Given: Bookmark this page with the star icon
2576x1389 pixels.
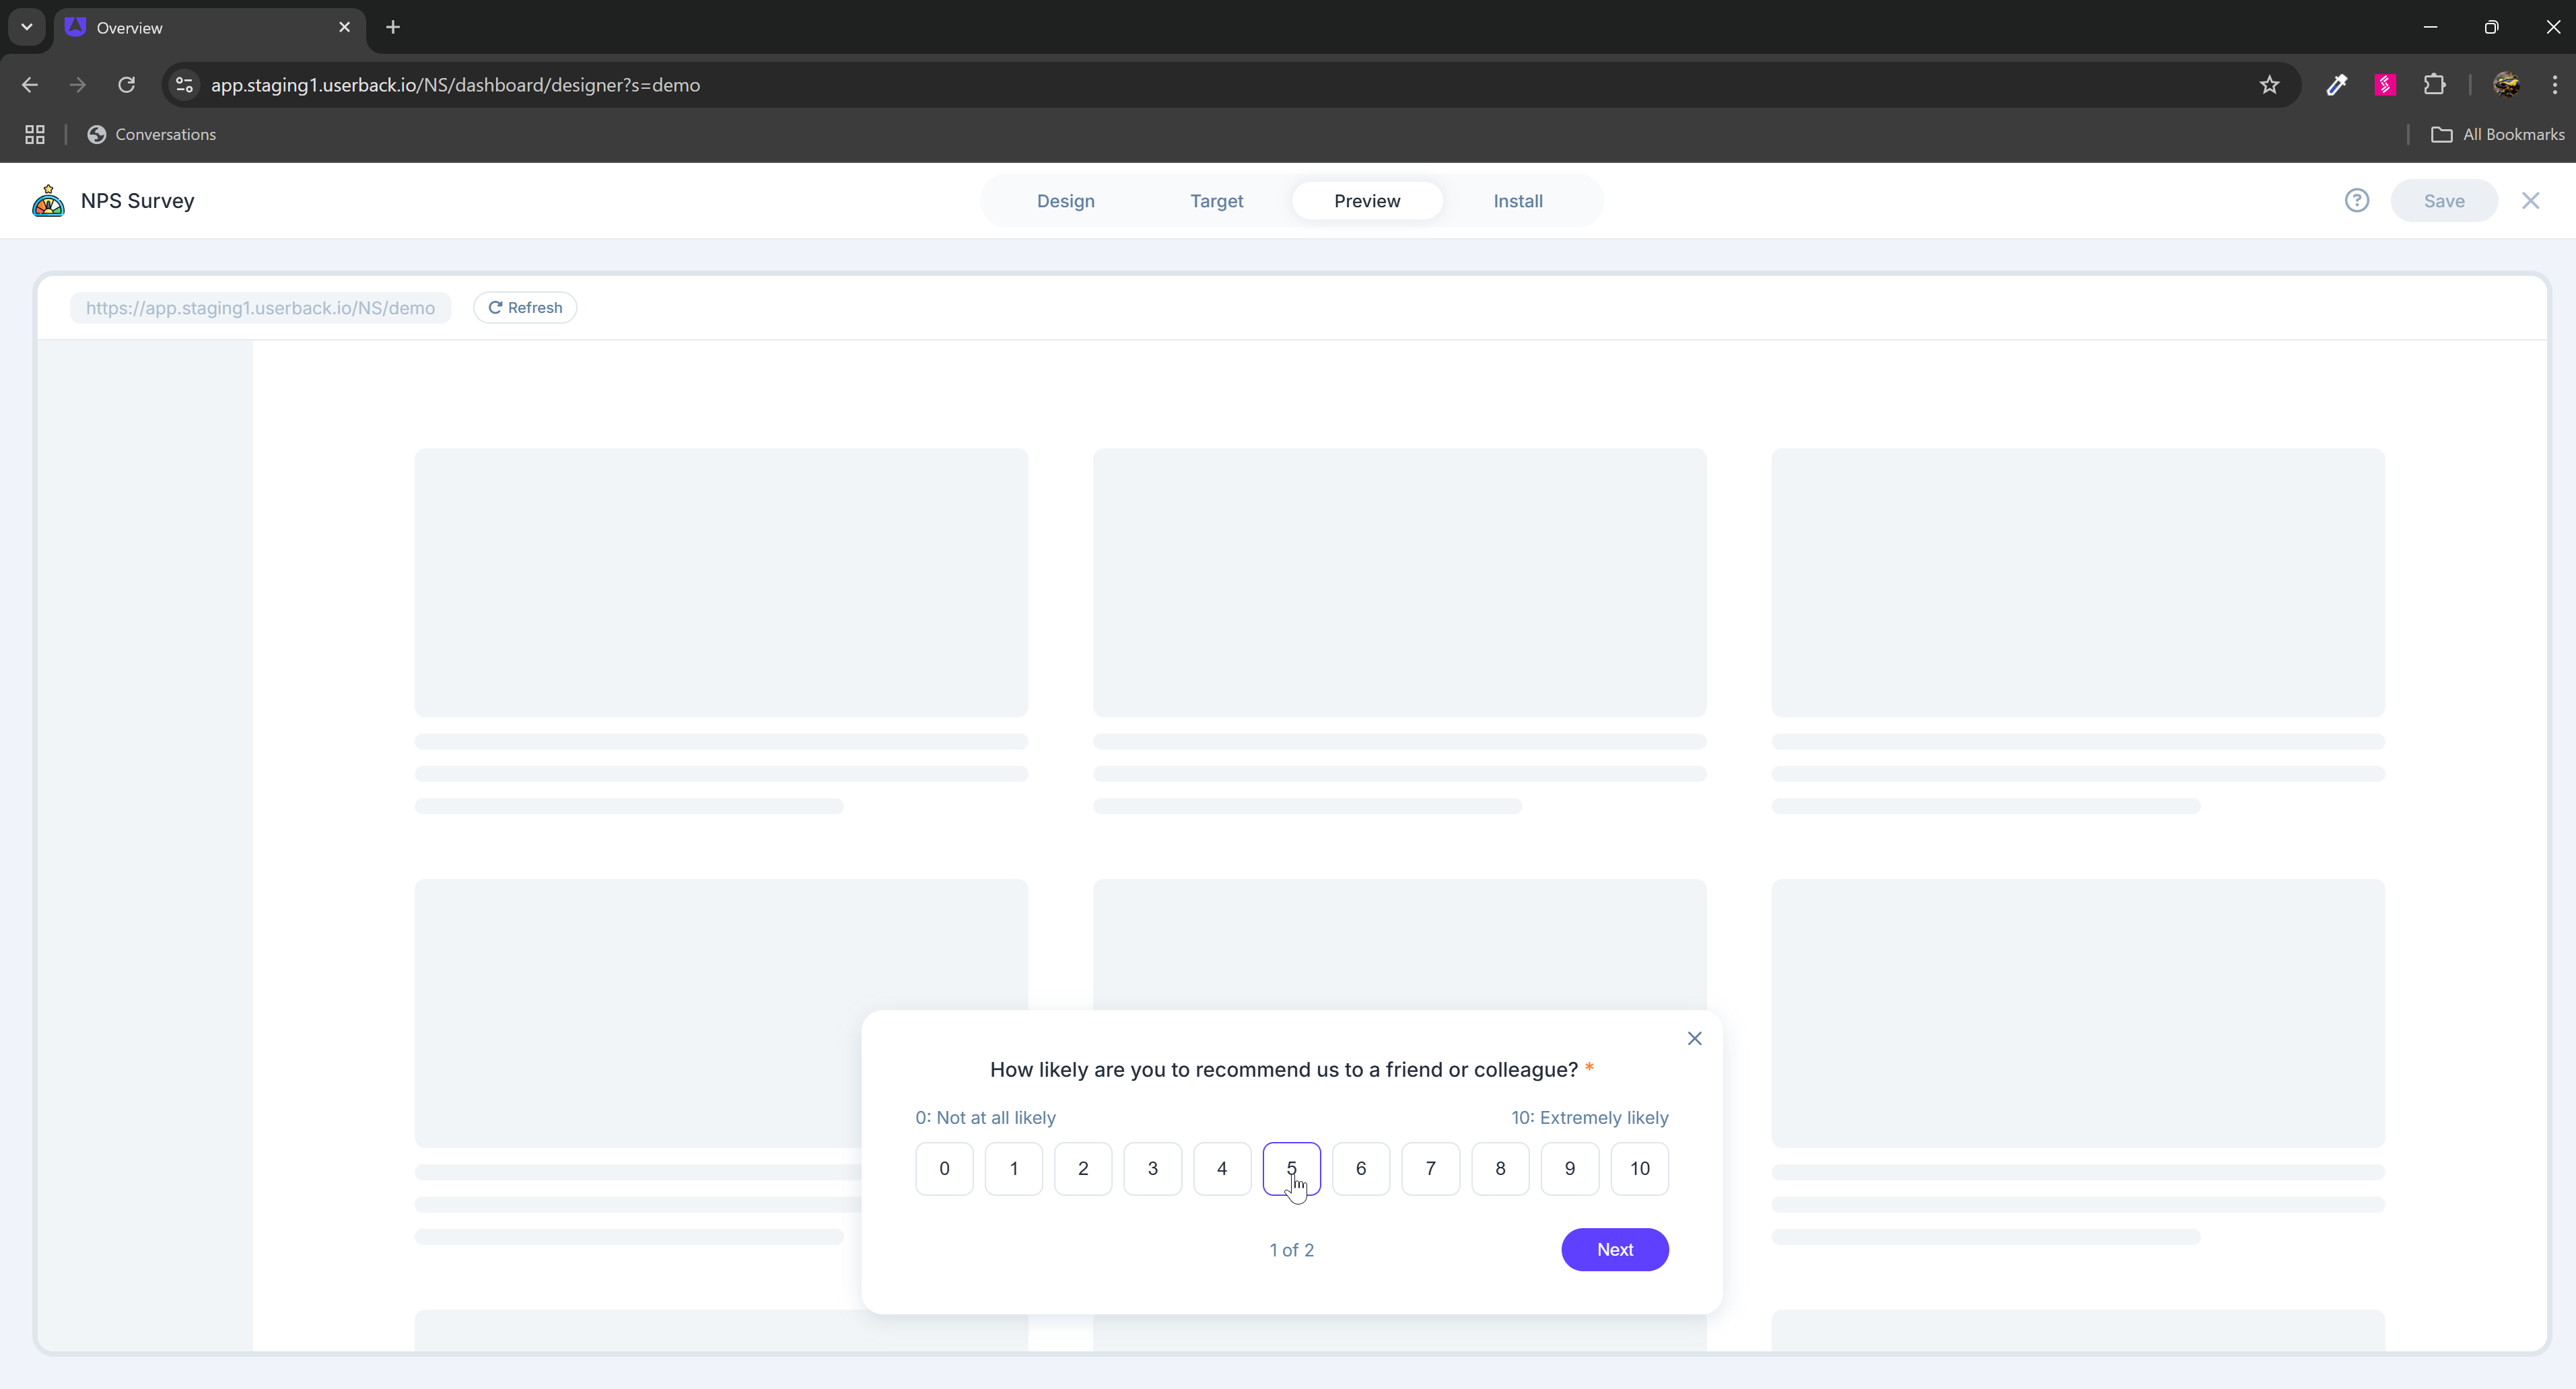Looking at the screenshot, I should tap(2269, 85).
